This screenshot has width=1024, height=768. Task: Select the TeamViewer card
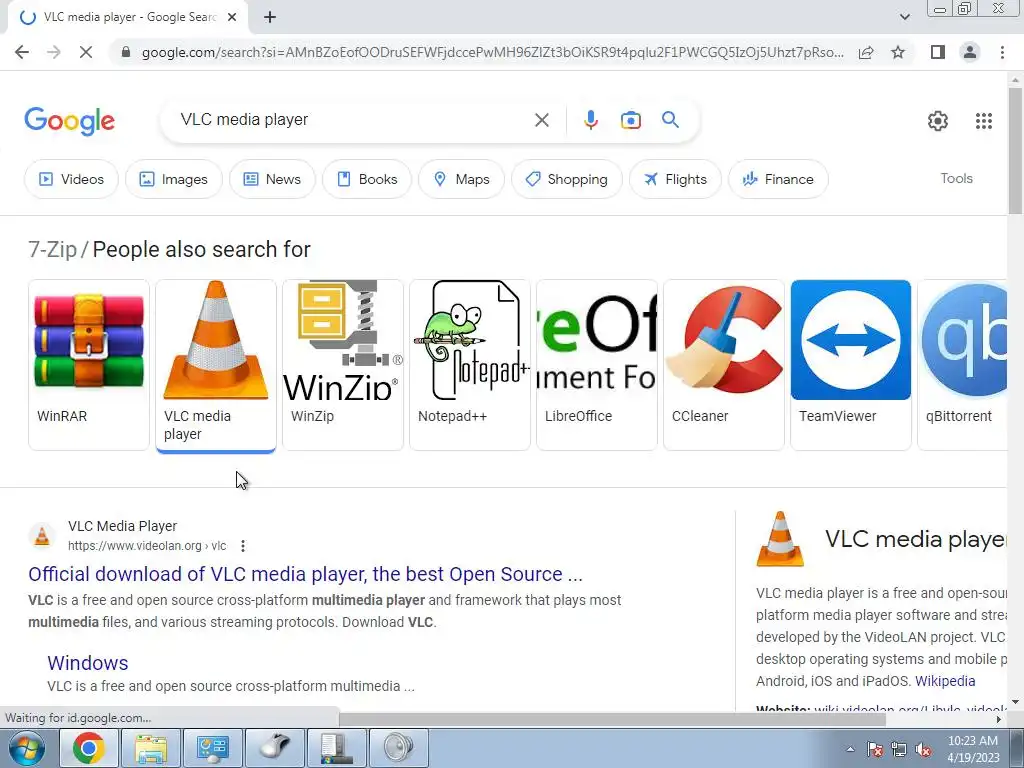[x=850, y=365]
